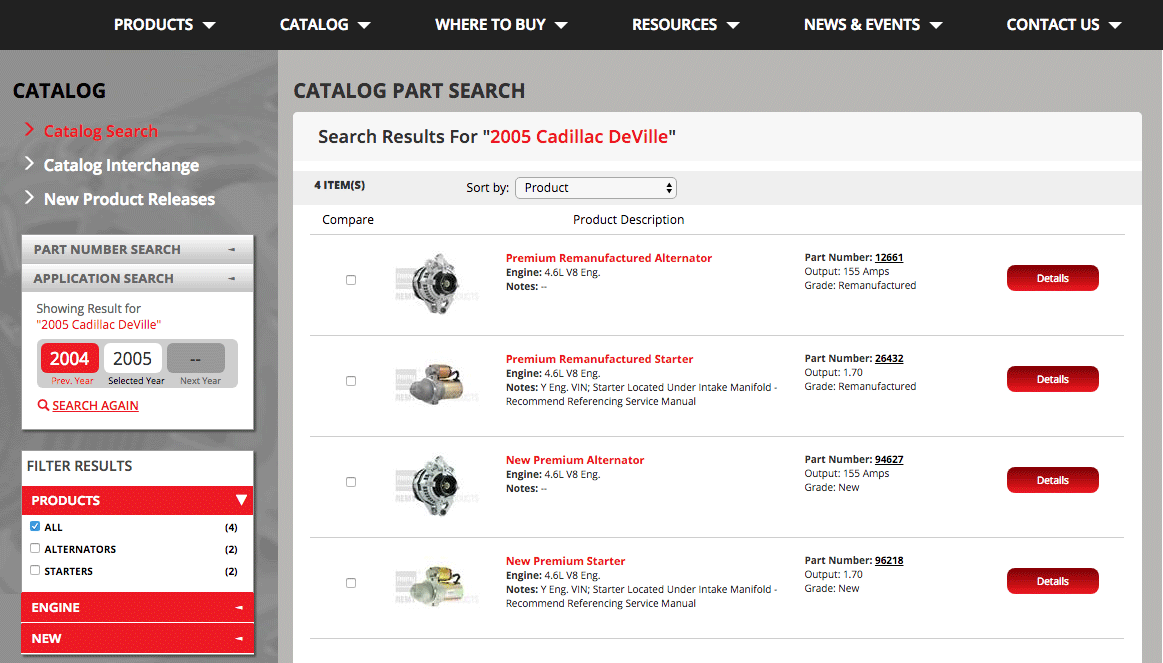Expand the New filter section
1163x663 pixels.
click(x=137, y=639)
